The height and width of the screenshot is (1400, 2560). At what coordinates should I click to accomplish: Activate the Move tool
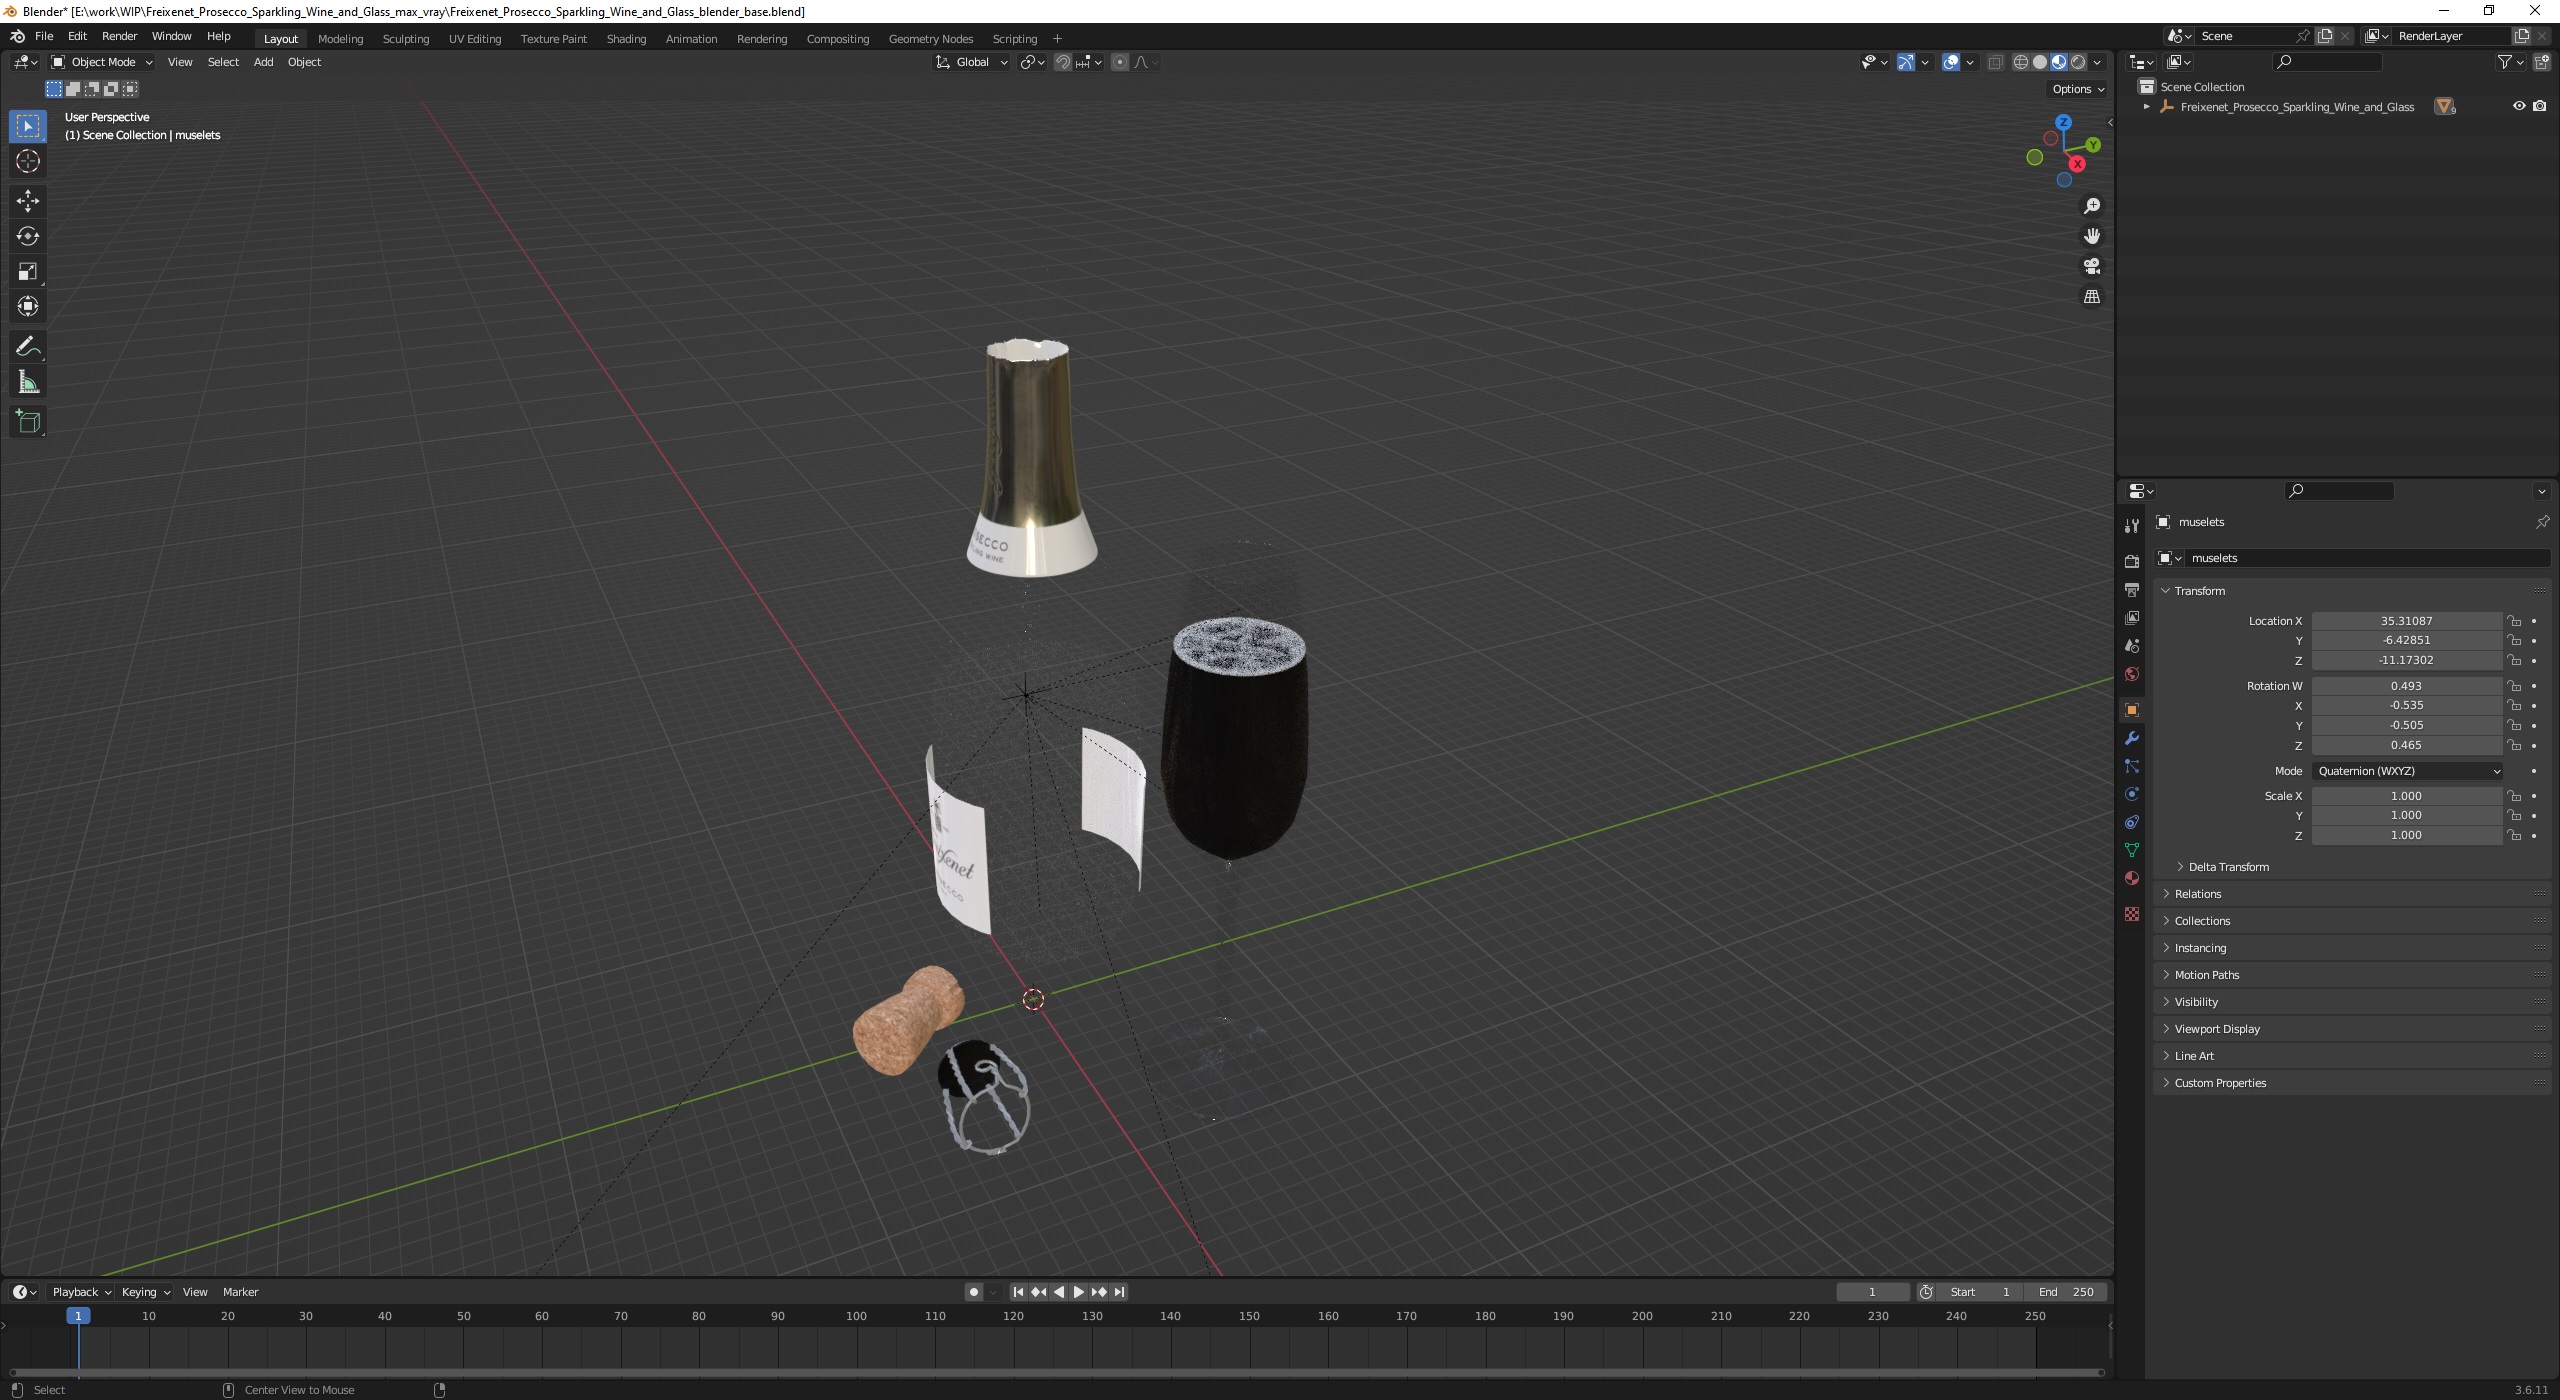click(28, 201)
